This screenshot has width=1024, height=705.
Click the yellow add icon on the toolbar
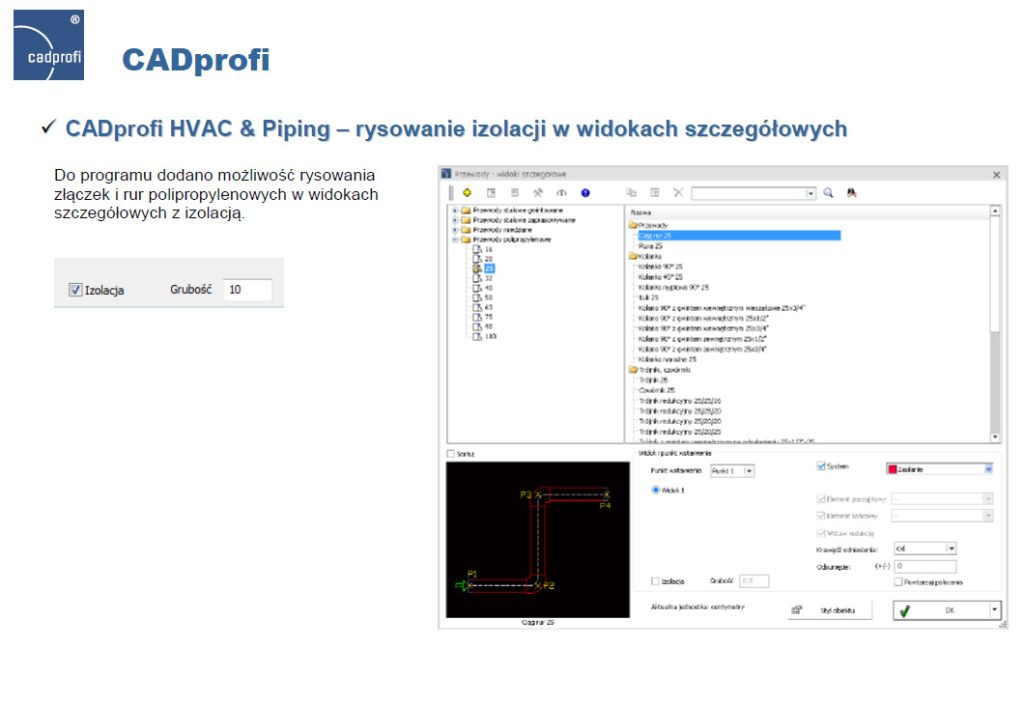466,192
